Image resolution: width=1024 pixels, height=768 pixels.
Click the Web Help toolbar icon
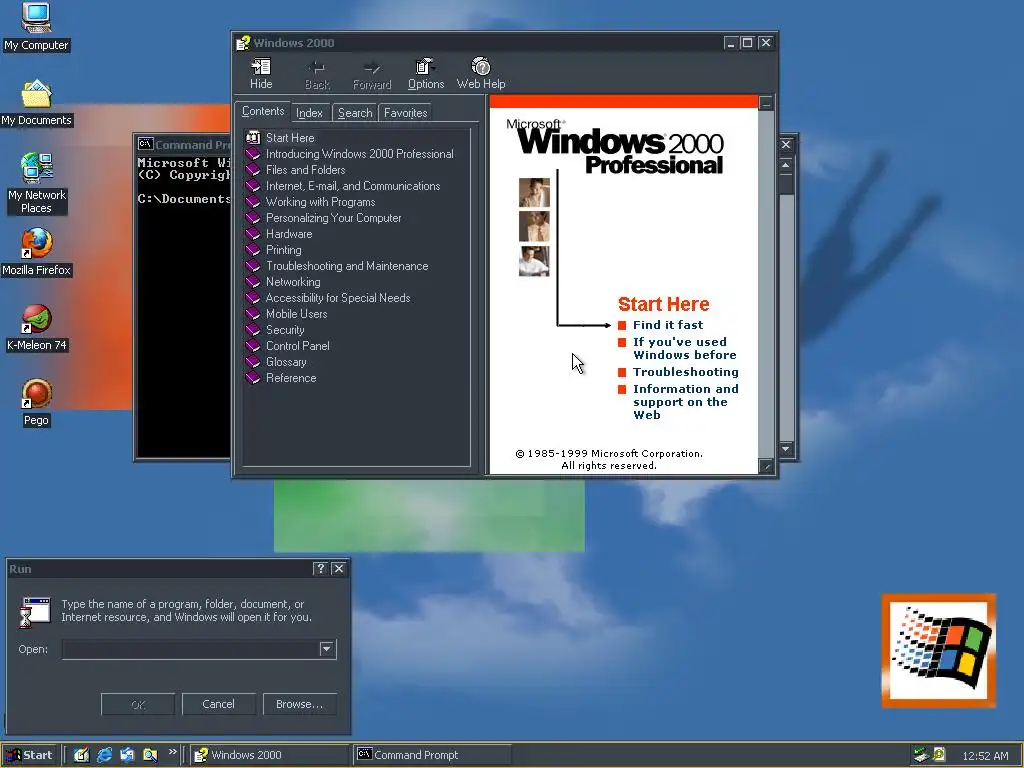(x=481, y=73)
